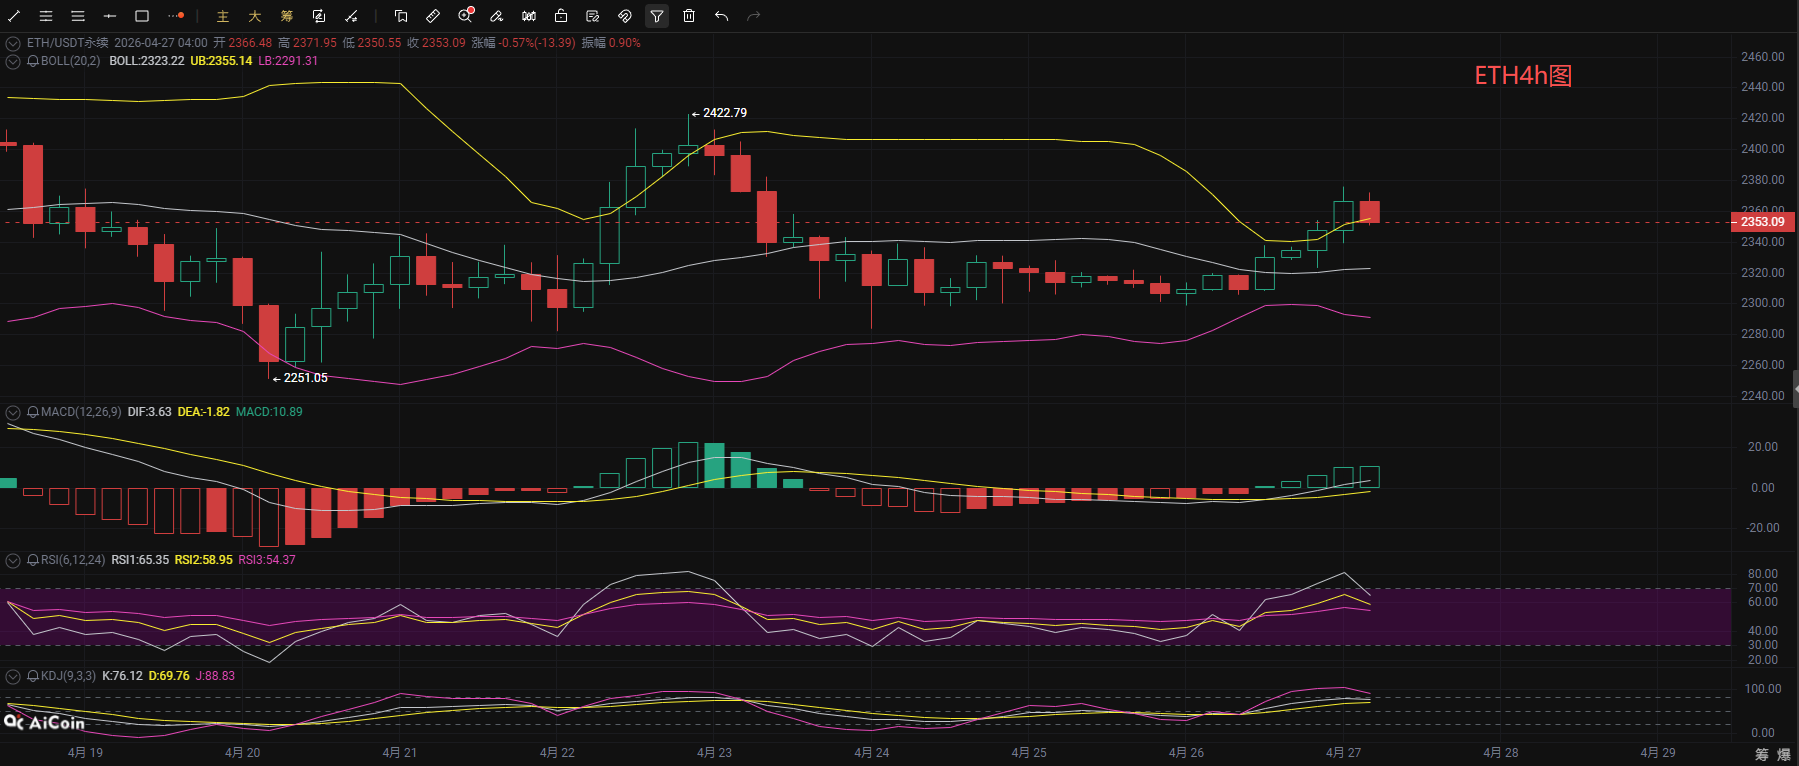Click the filter funnel icon

click(657, 16)
